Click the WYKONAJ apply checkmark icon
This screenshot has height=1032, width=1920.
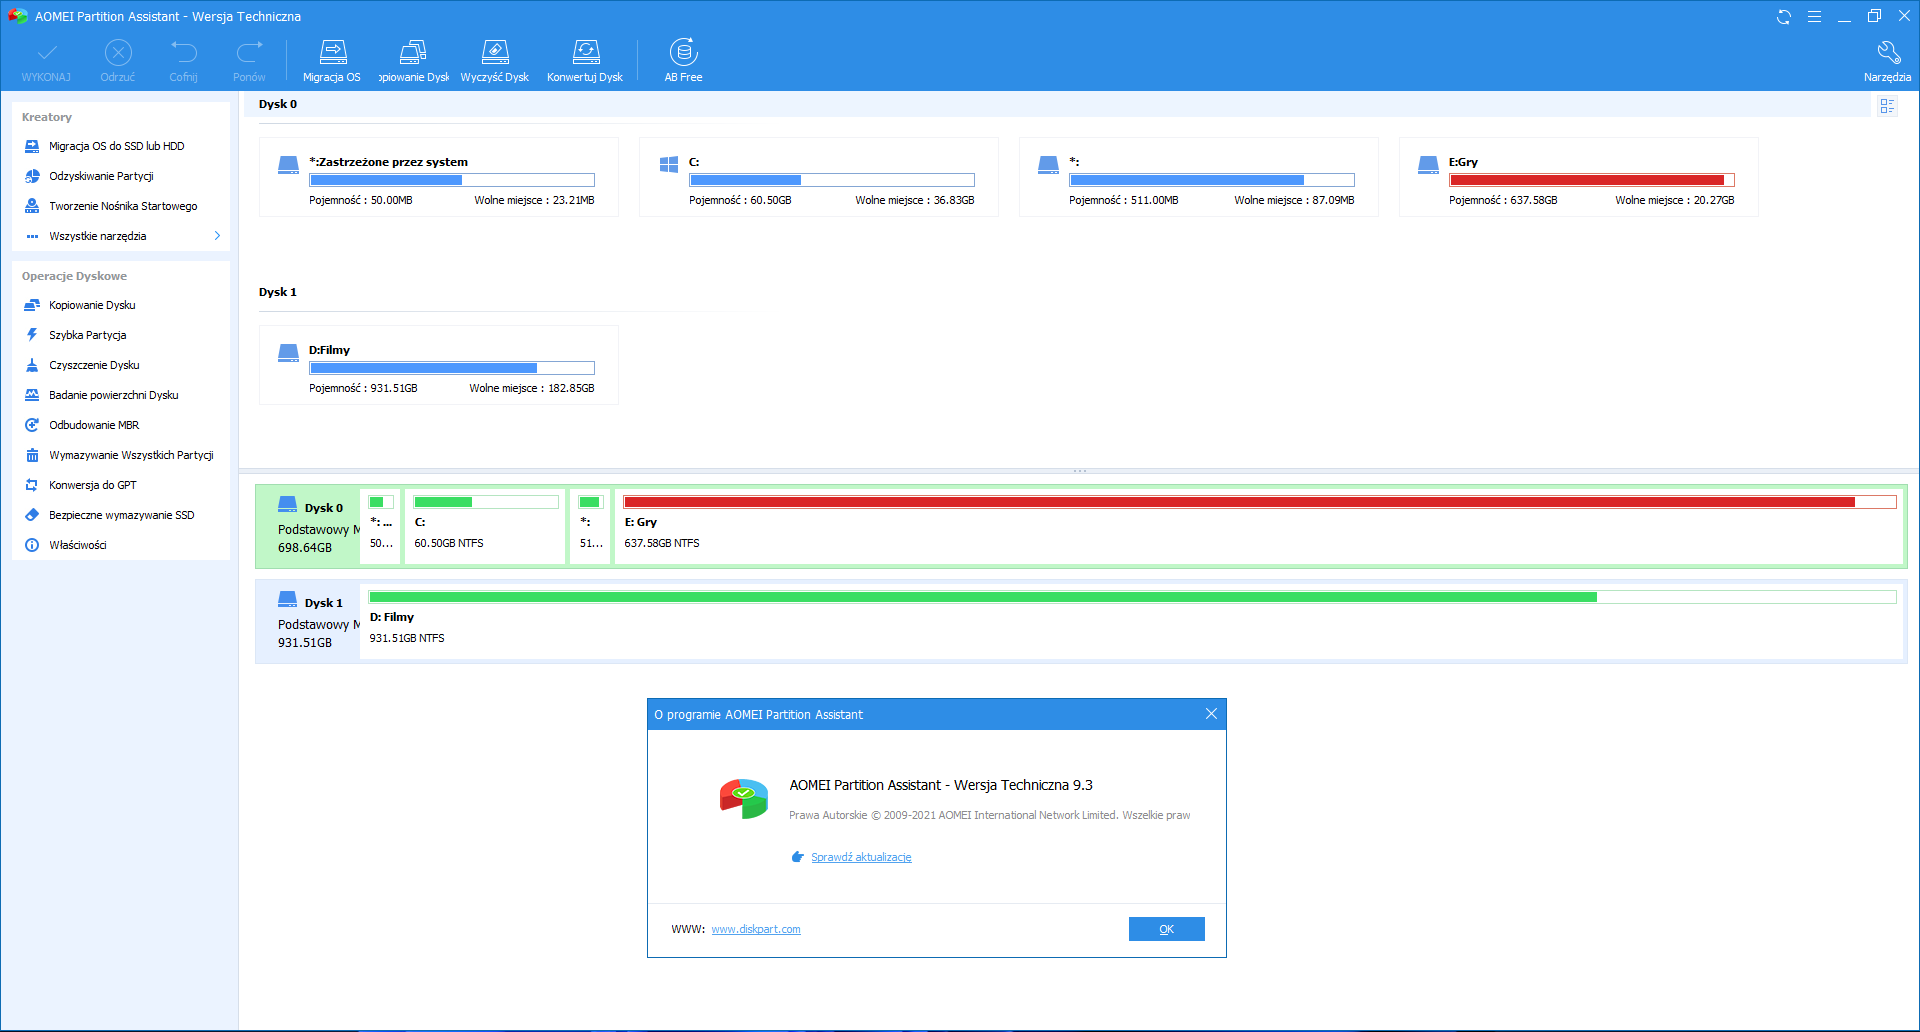47,52
